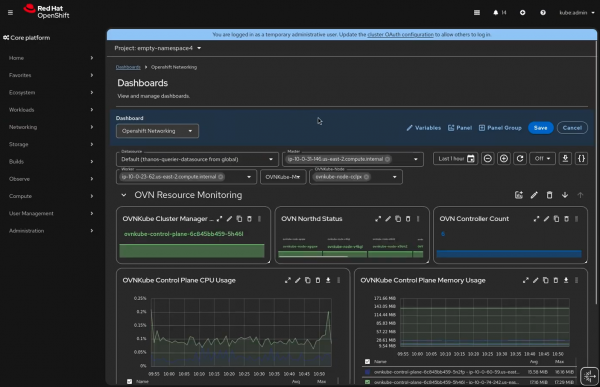Expand the Home navigation section
Screen dimensions: 600x387
pyautogui.click(x=51, y=58)
